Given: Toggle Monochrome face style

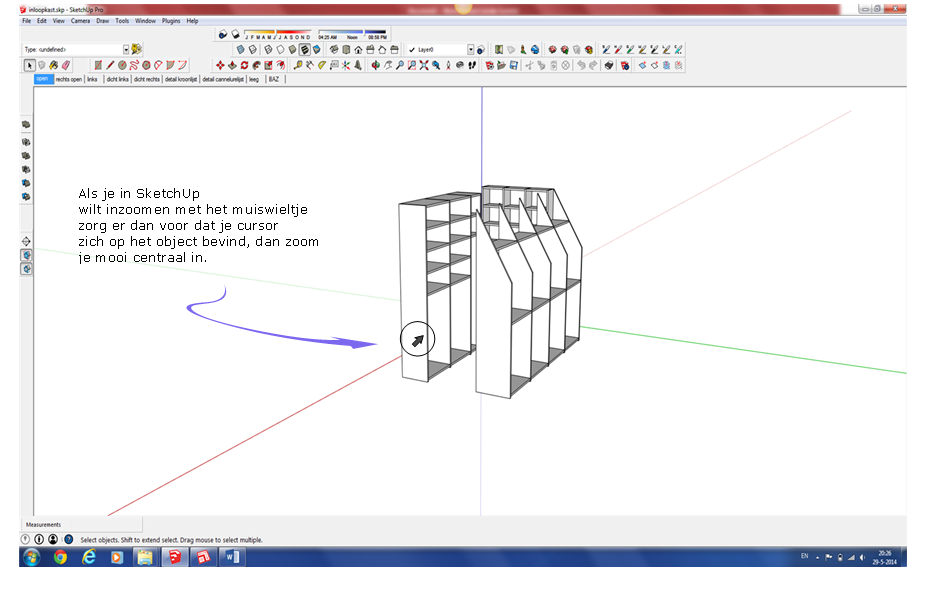Looking at the screenshot, I should pyautogui.click(x=317, y=49).
